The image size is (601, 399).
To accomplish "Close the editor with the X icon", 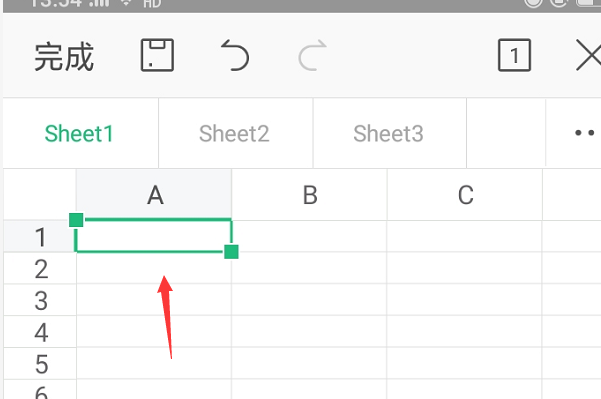I will 588,56.
